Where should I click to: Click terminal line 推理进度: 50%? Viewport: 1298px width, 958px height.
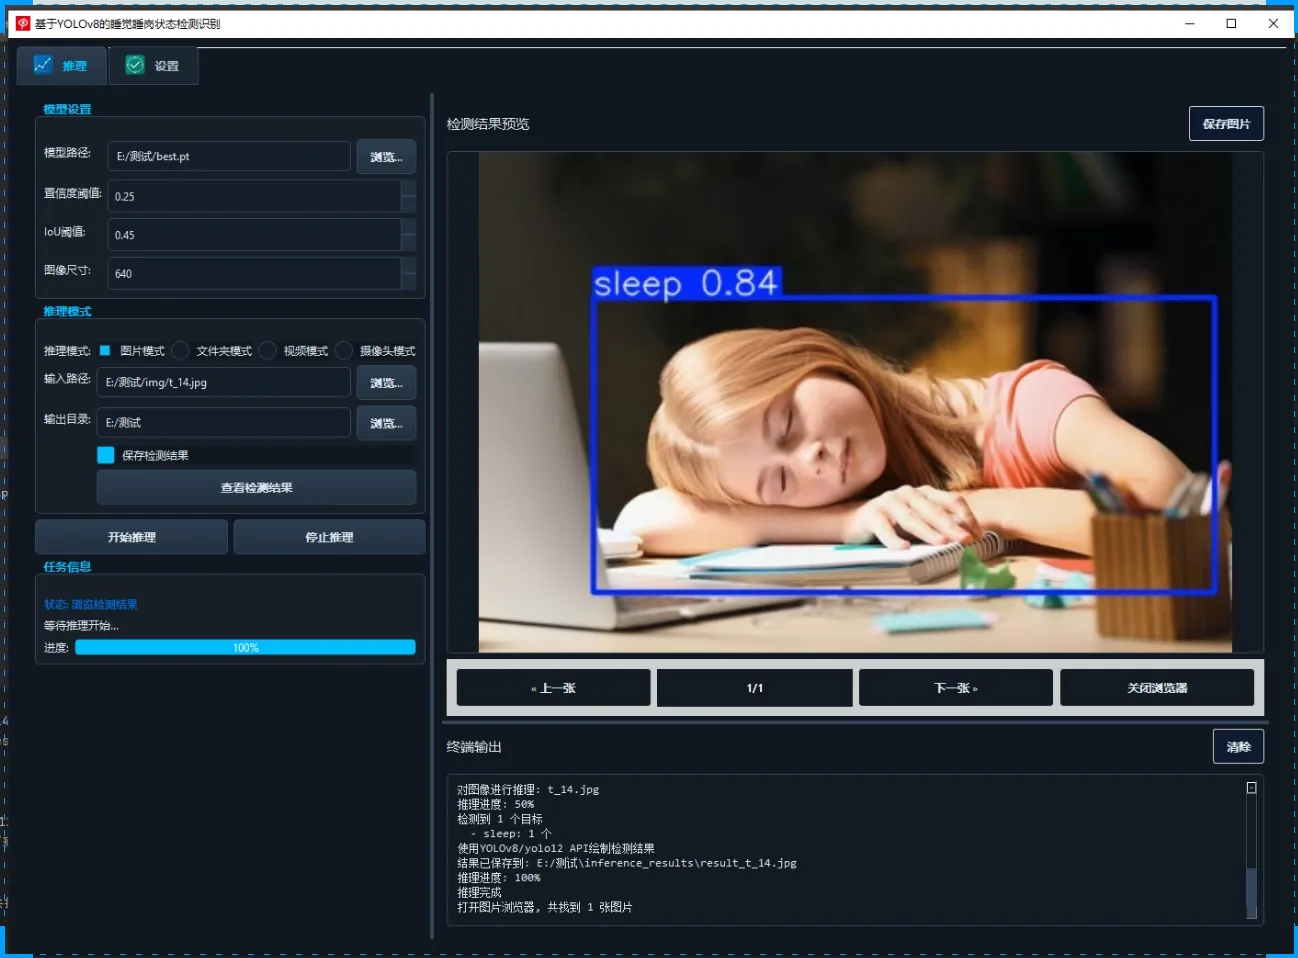[x=496, y=804]
